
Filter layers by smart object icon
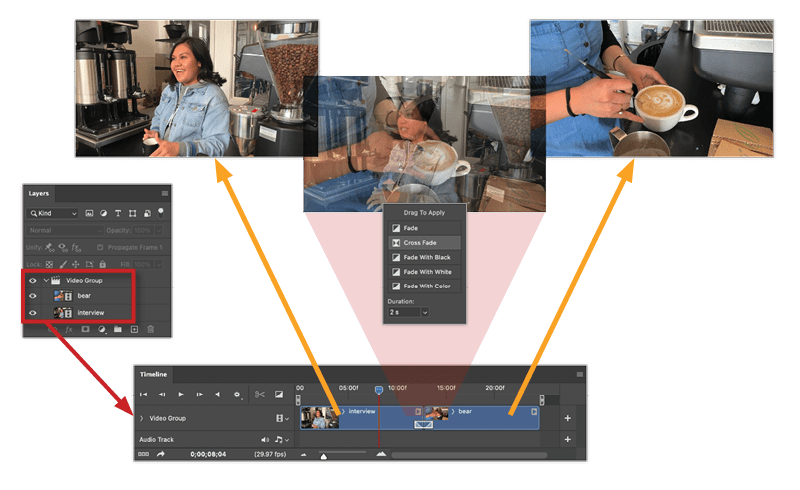click(147, 213)
